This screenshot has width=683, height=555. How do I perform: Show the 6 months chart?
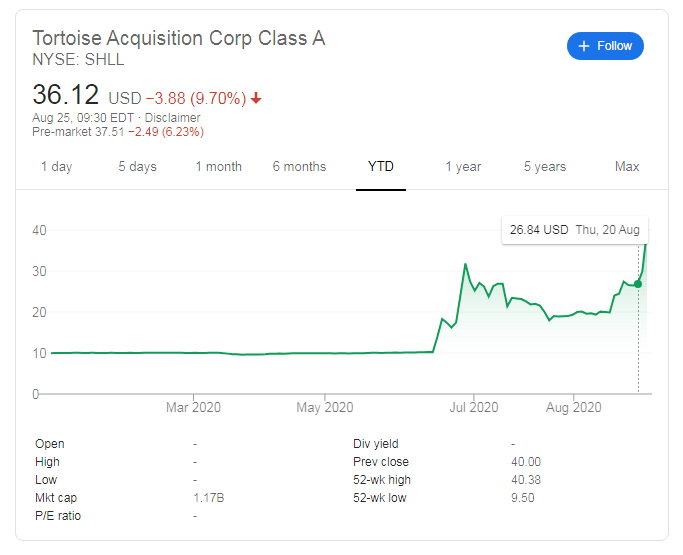299,167
